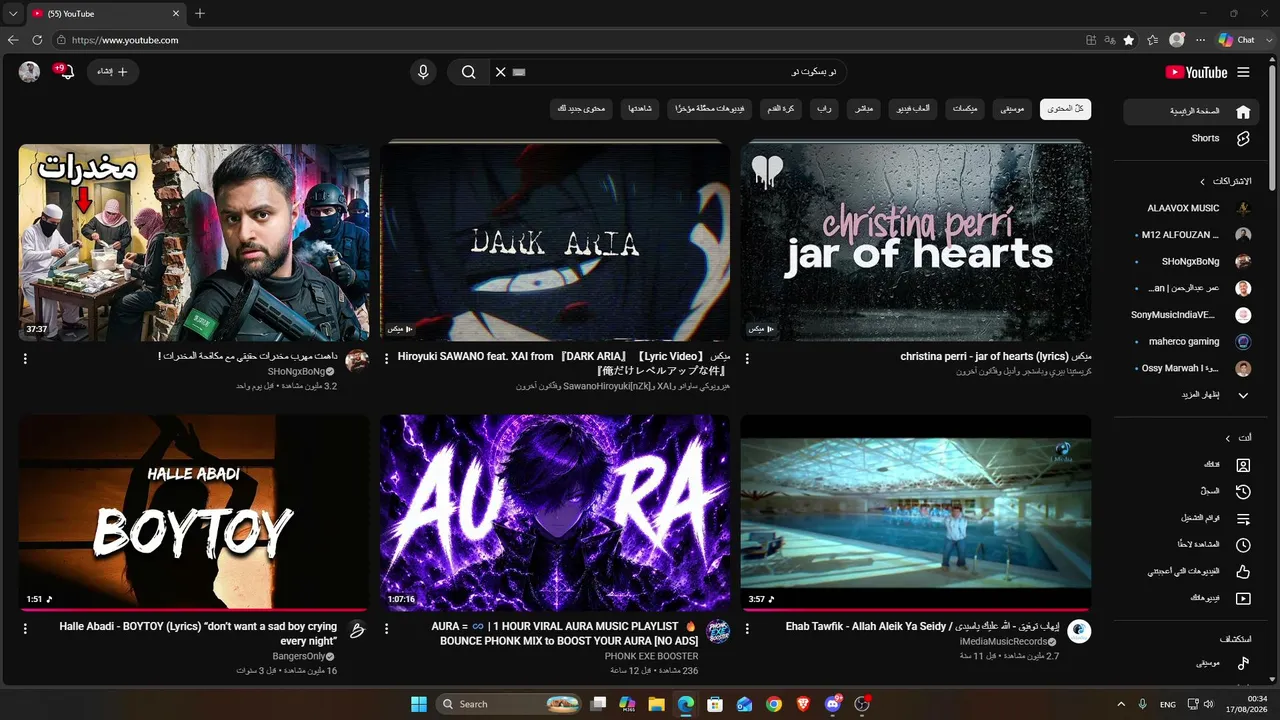Select the Video games (ألعاب فيديو) chip
Image resolution: width=1280 pixels, height=720 pixels.
tap(914, 108)
